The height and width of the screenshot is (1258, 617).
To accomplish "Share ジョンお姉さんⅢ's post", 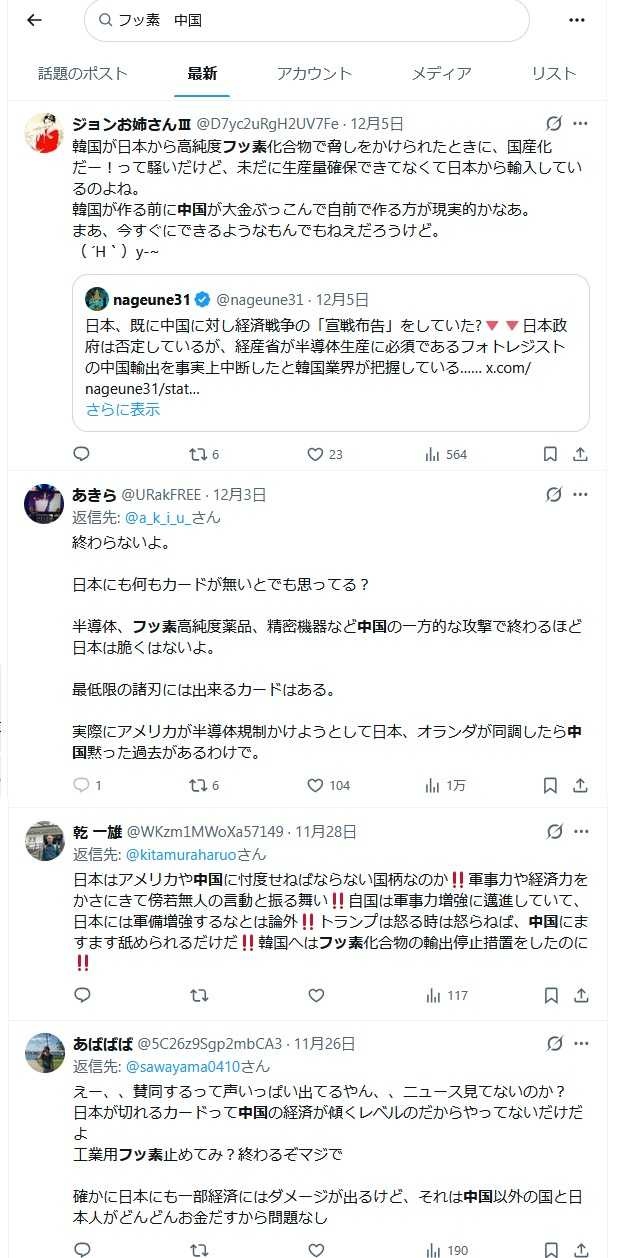I will (x=580, y=454).
